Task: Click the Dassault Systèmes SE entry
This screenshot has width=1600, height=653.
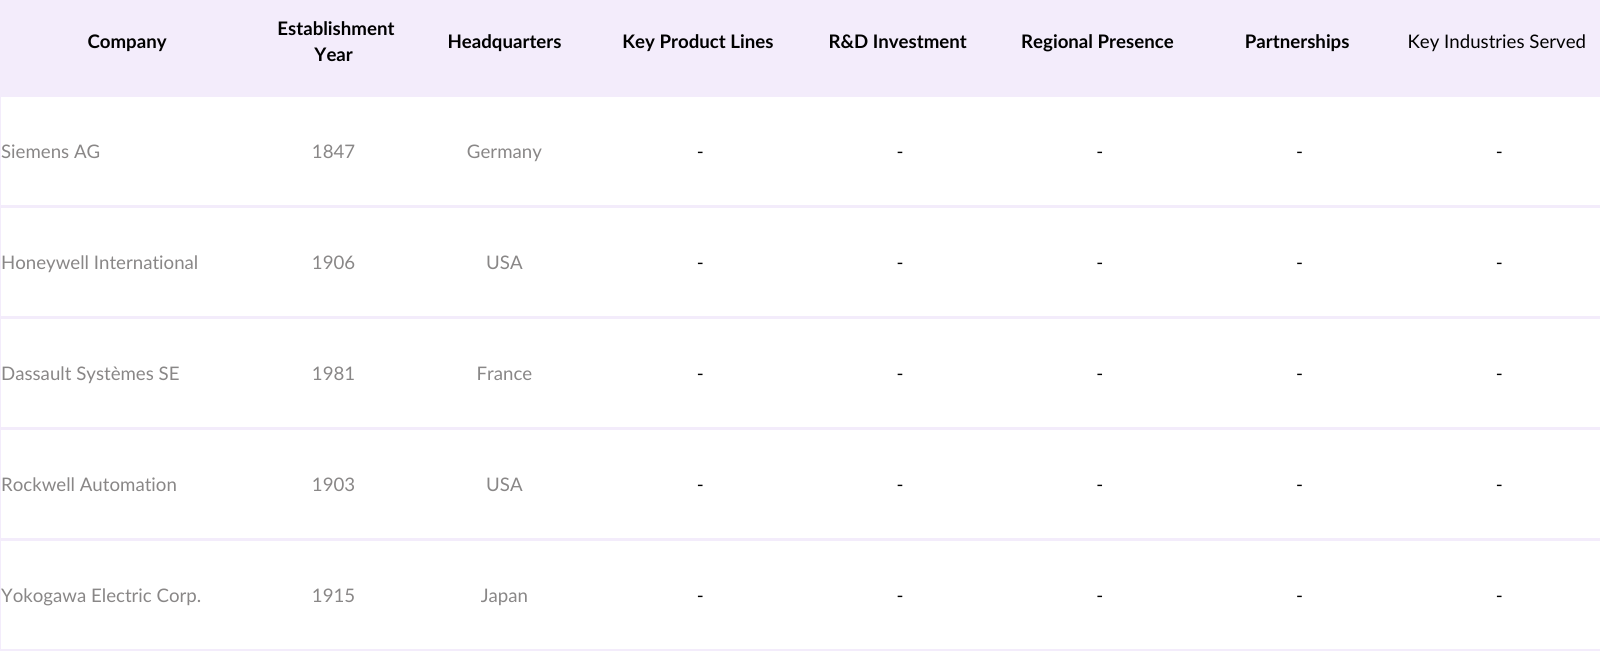Action: point(90,374)
